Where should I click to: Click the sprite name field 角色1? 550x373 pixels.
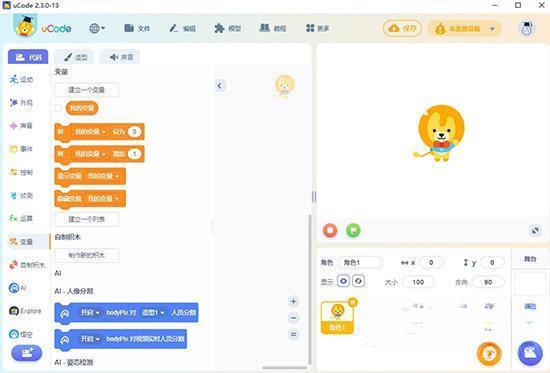360,262
